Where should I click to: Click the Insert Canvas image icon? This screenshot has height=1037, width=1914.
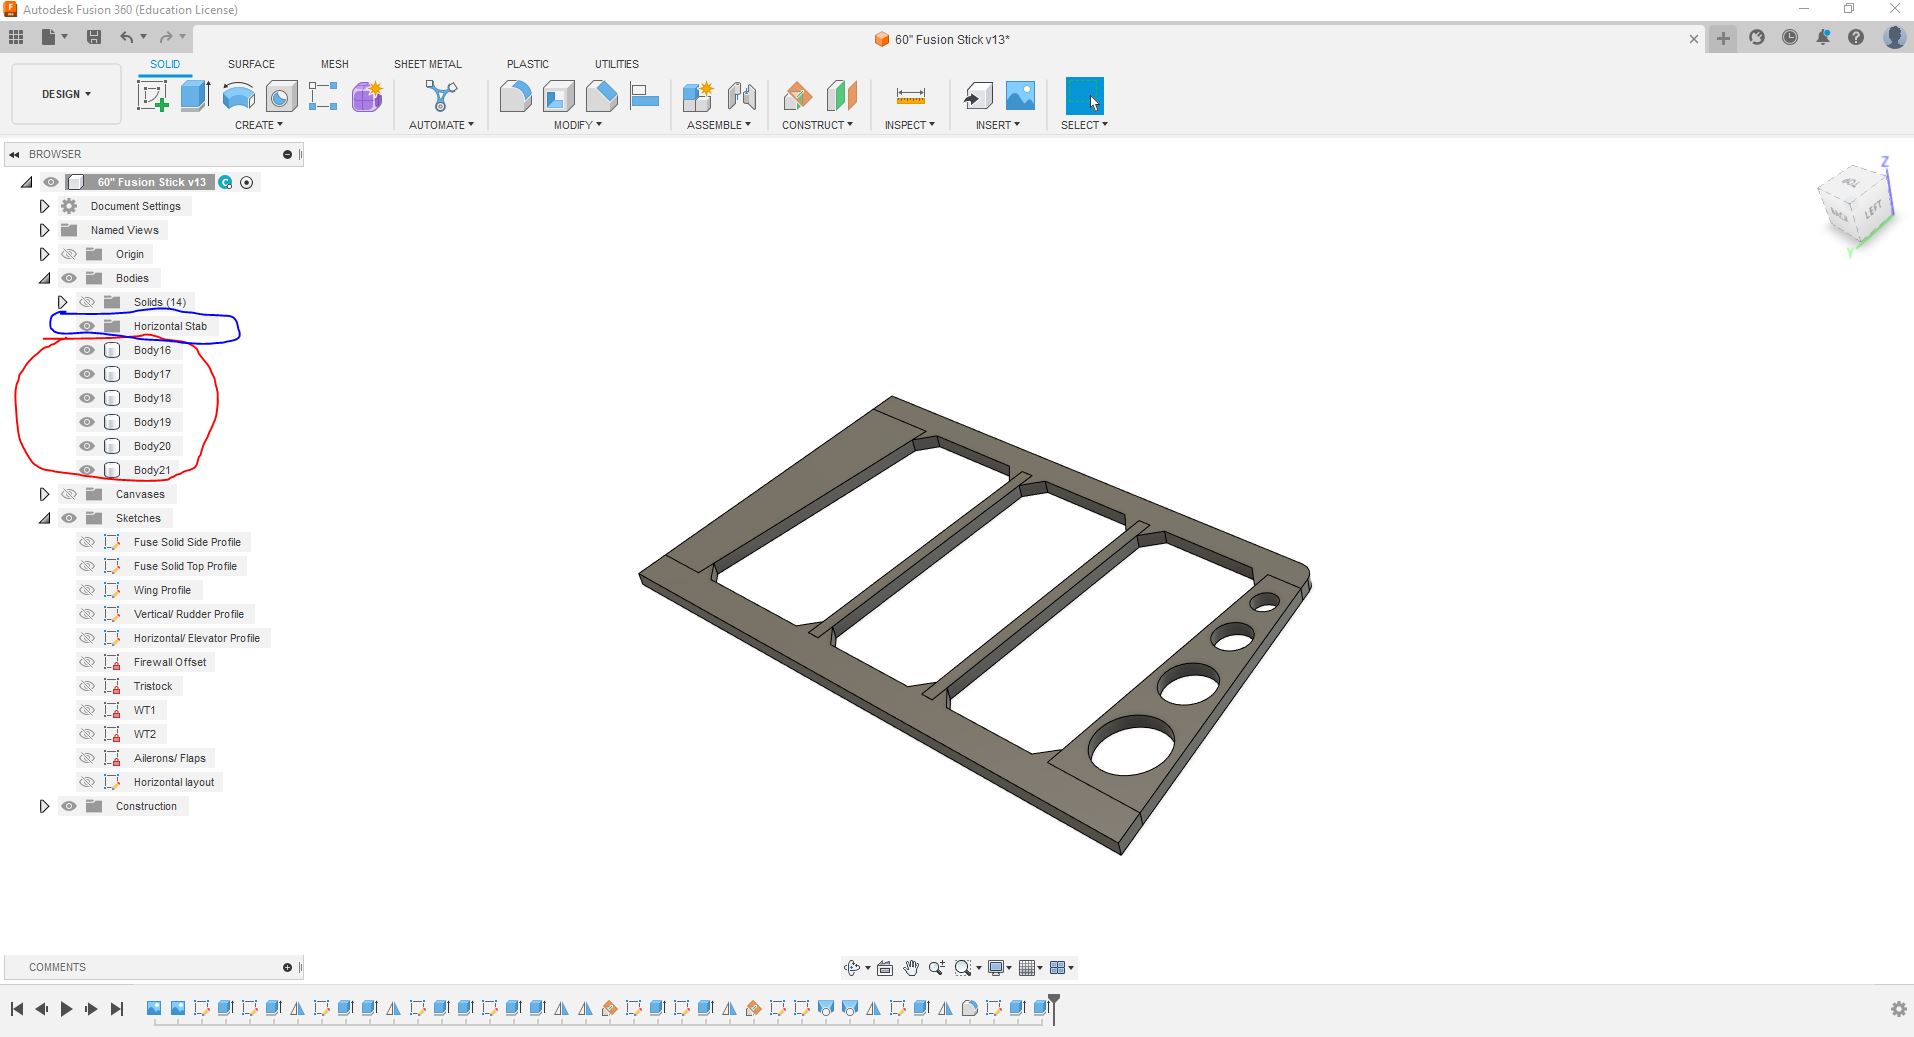click(1020, 96)
